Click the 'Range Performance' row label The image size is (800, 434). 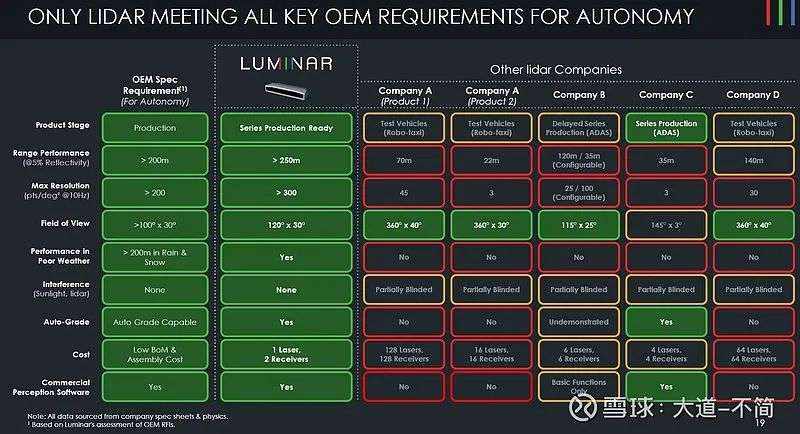tap(51, 158)
